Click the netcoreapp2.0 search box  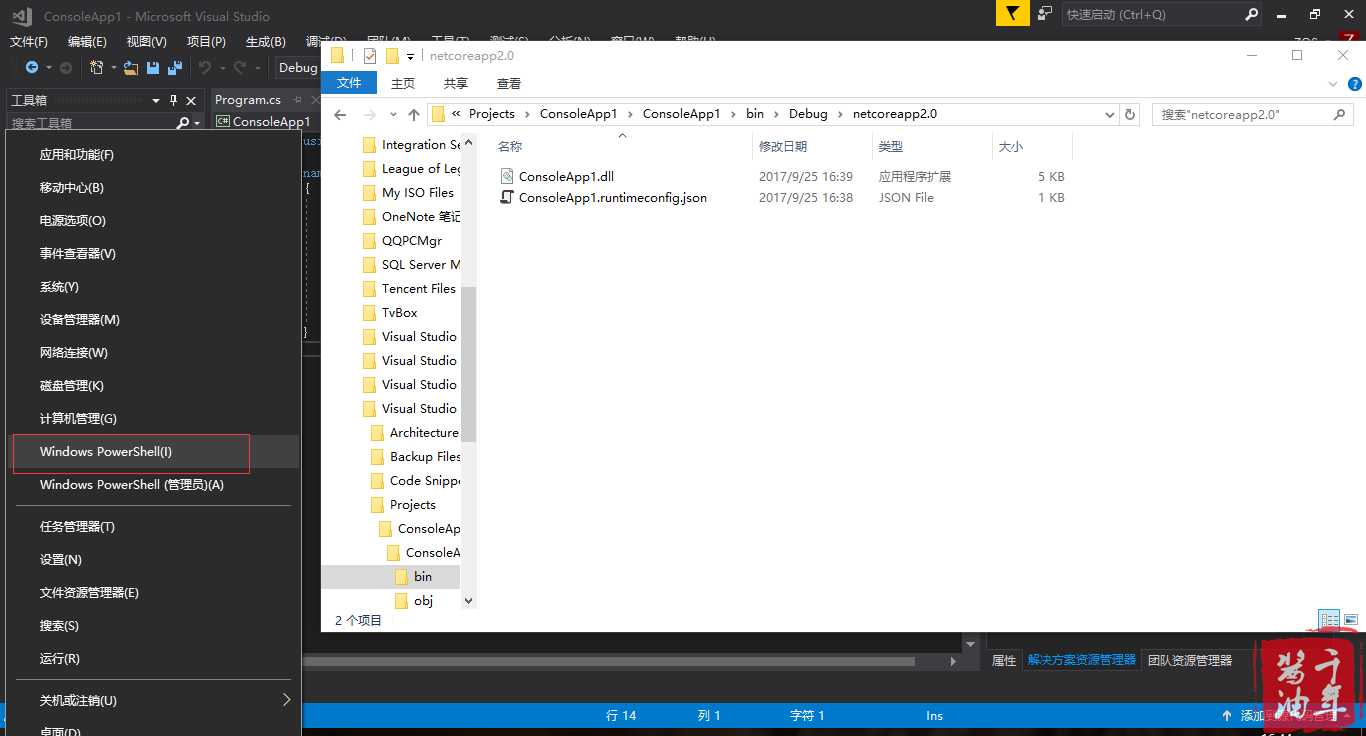[x=1244, y=114]
